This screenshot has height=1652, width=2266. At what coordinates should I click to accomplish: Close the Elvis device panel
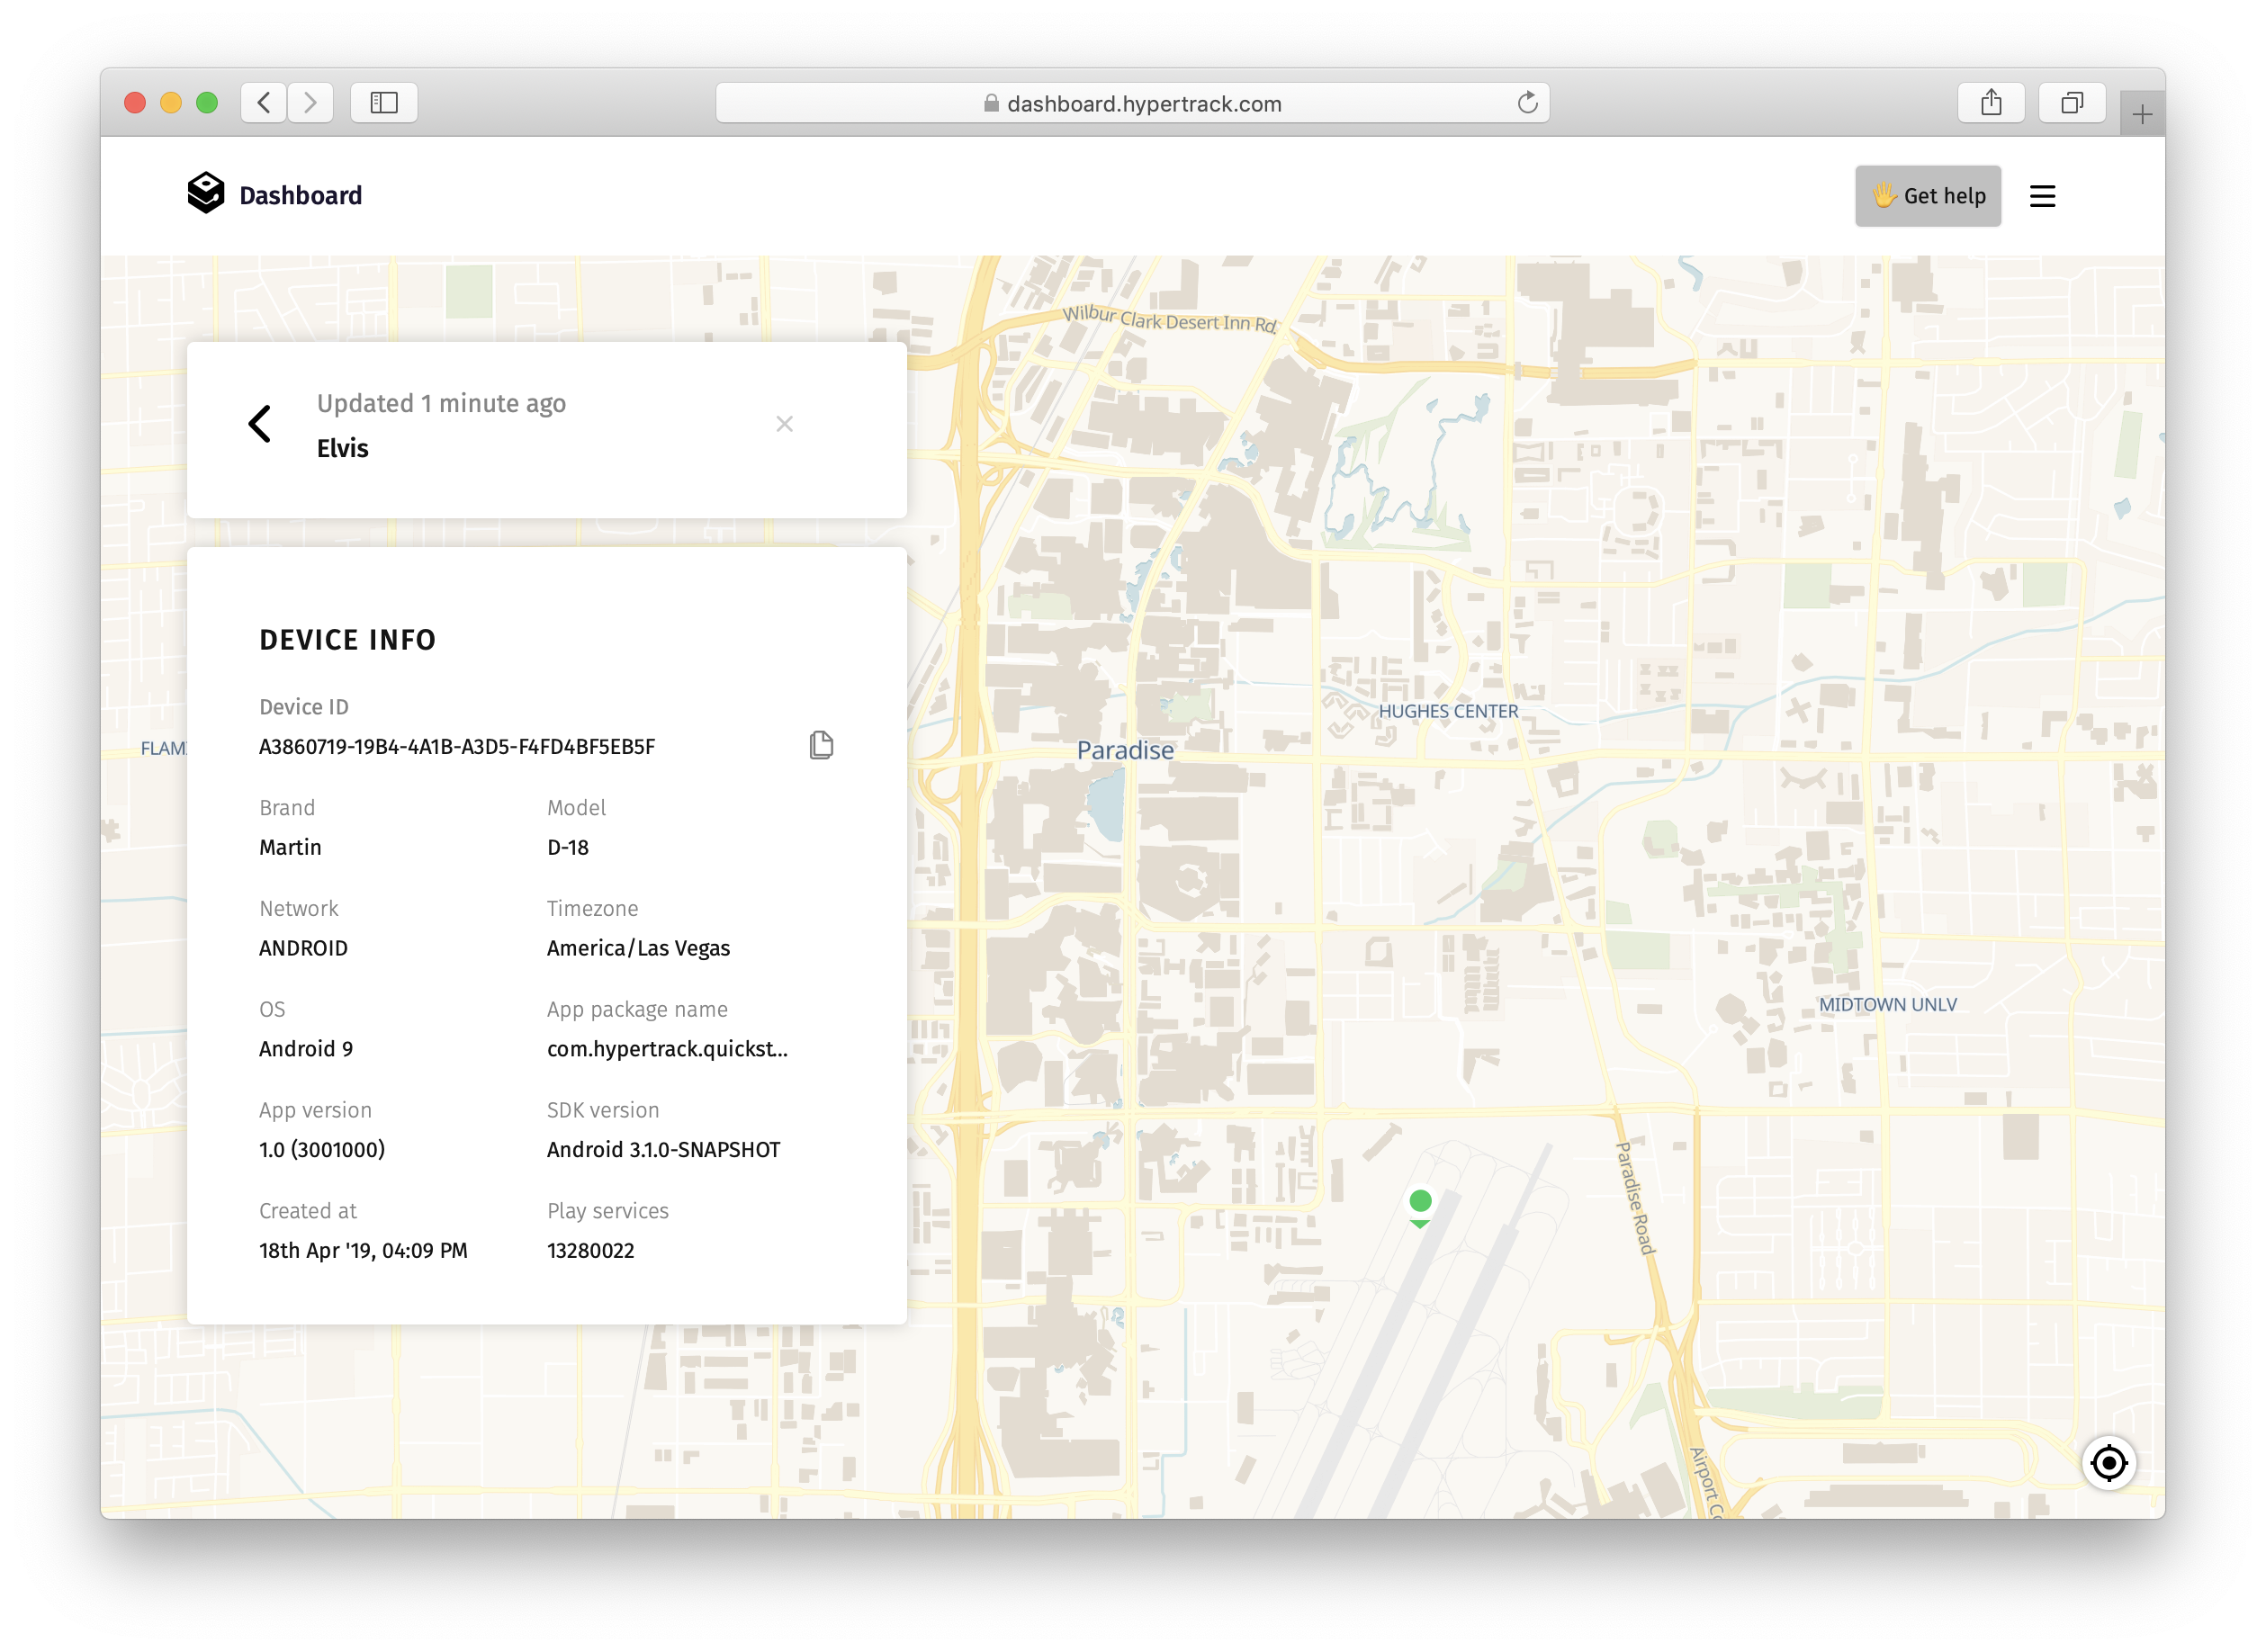[784, 424]
